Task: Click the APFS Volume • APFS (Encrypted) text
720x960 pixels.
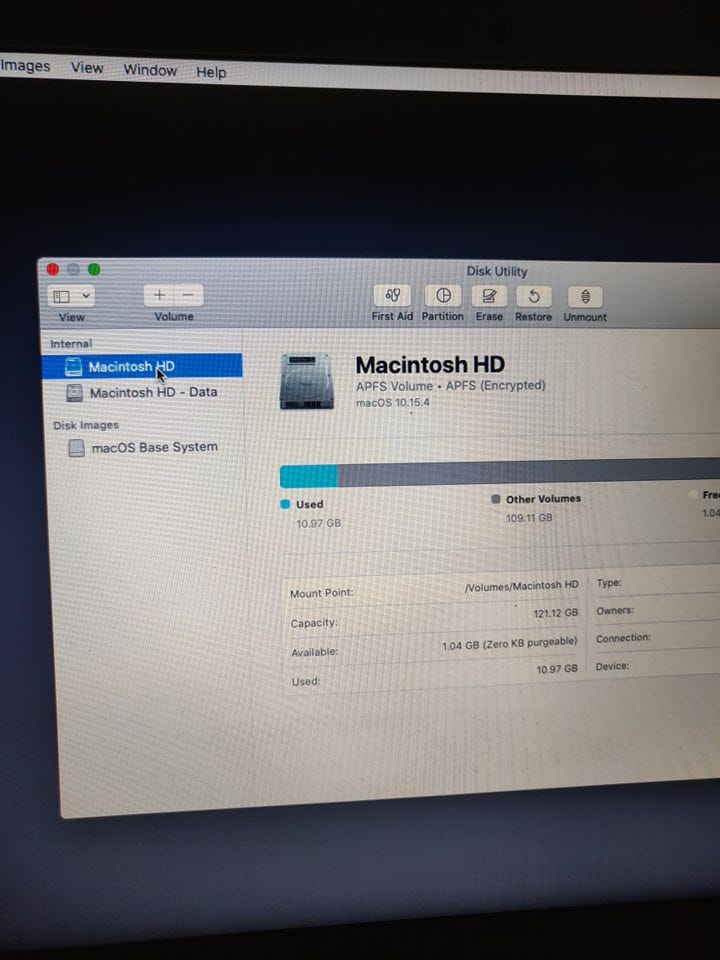Action: click(x=451, y=386)
